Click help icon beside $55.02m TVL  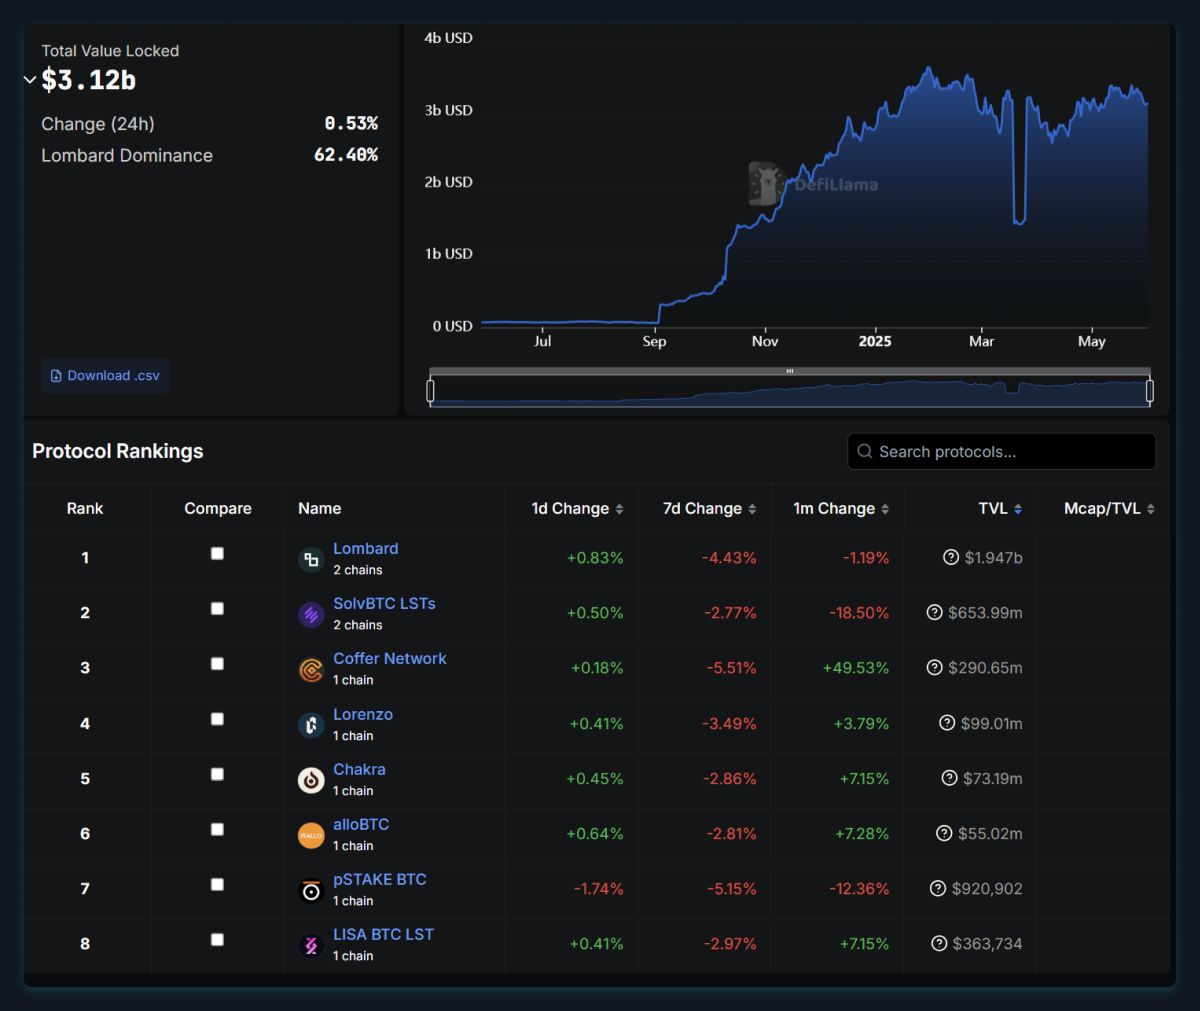[944, 833]
